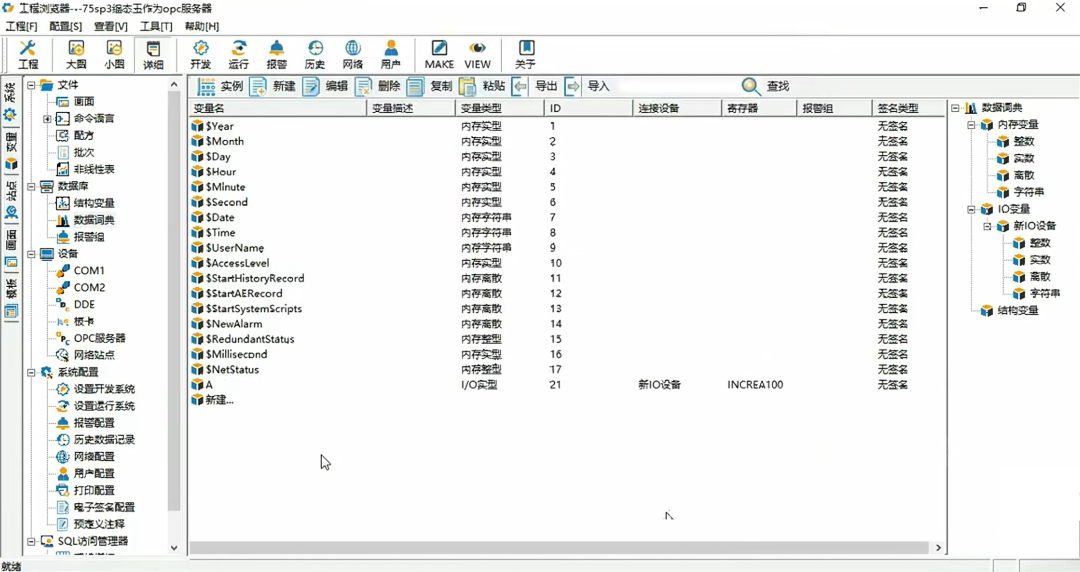Click the 关于 about icon
Image resolution: width=1080 pixels, height=572 pixels.
(x=525, y=54)
